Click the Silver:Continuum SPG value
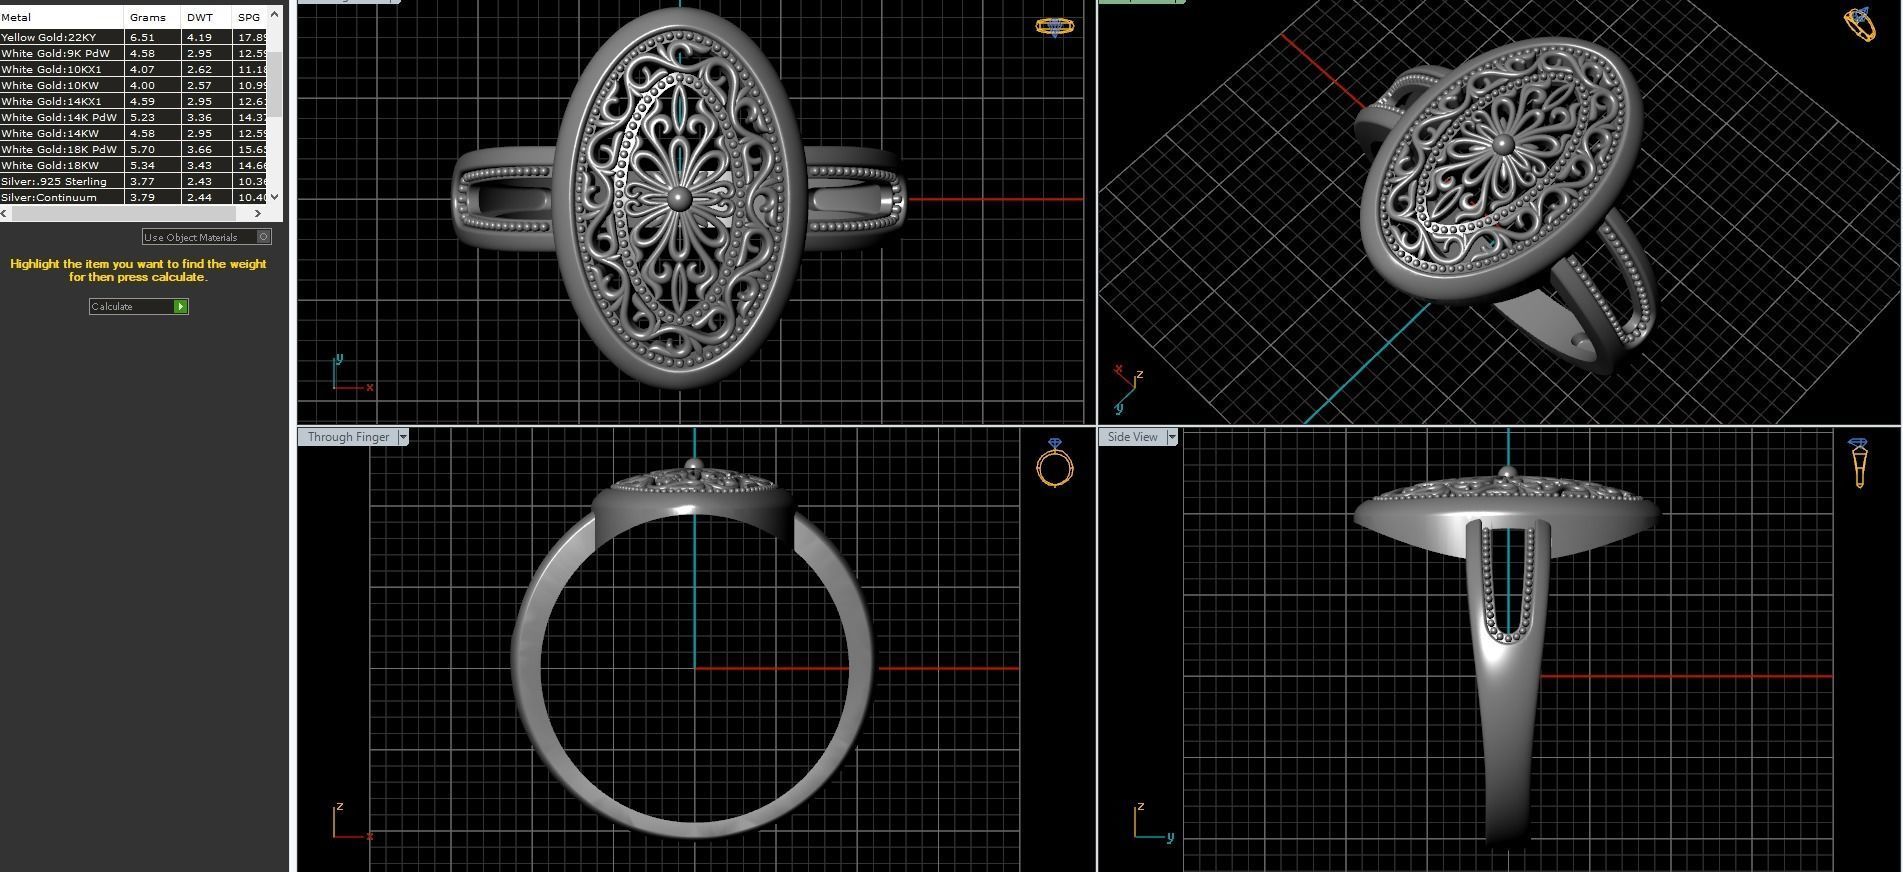The width and height of the screenshot is (1903, 872). click(252, 197)
